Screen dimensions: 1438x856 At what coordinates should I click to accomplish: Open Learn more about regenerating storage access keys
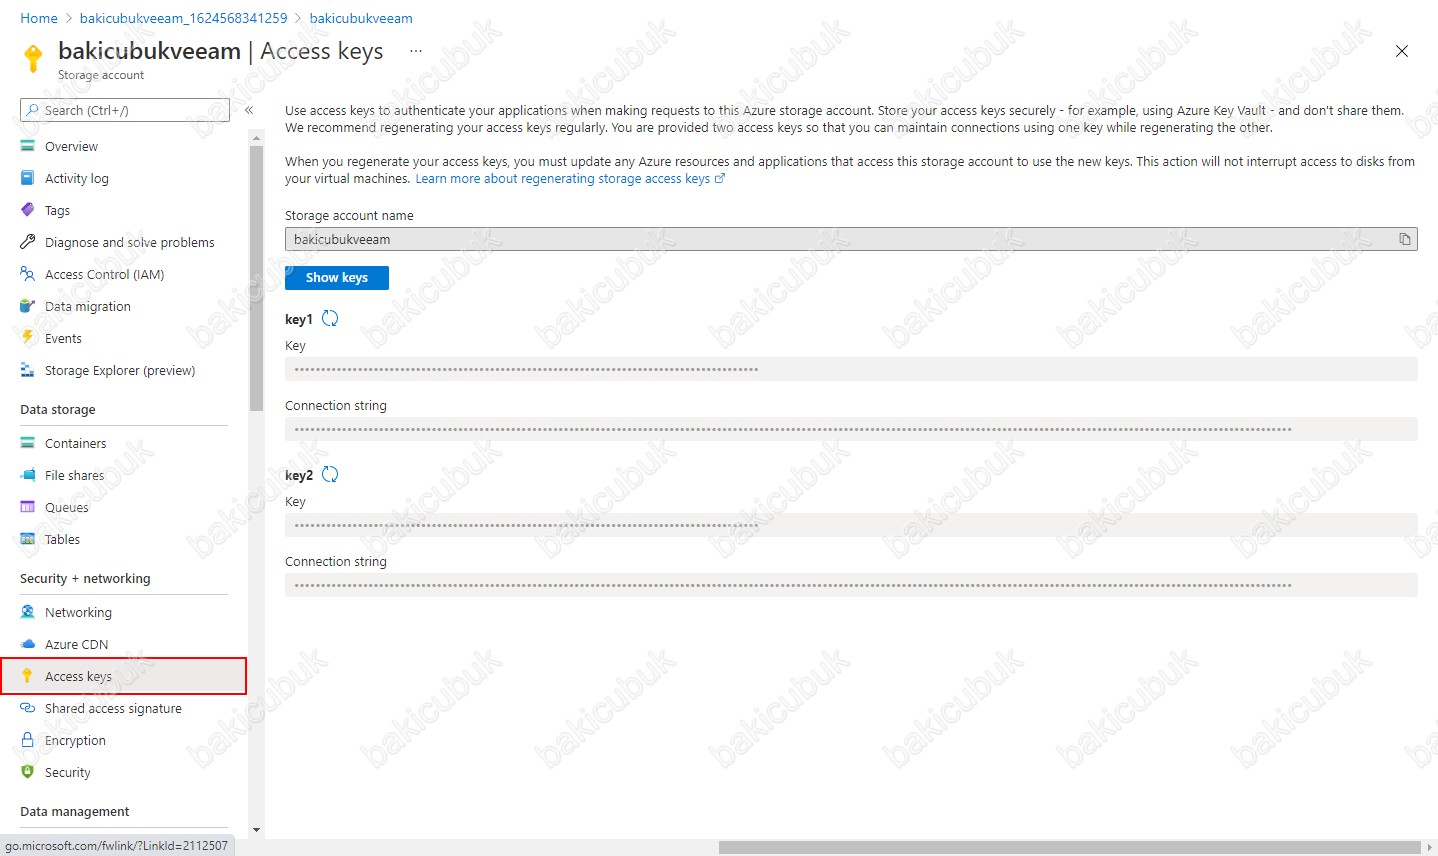[x=570, y=178]
